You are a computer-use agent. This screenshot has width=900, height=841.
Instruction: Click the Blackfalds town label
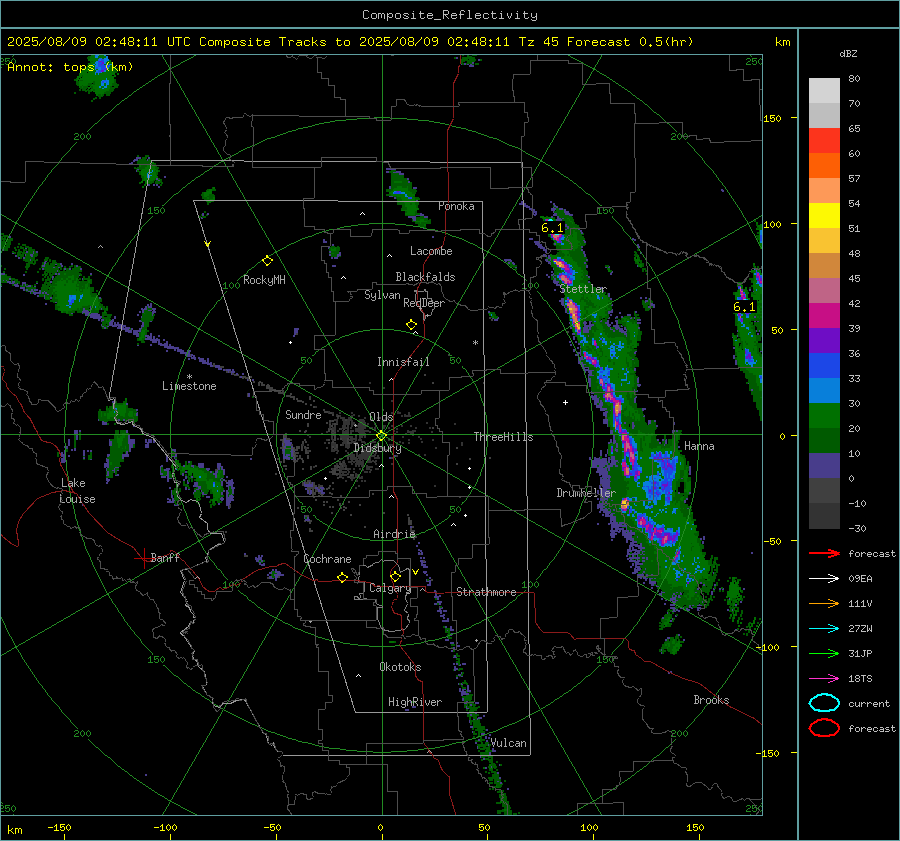pyautogui.click(x=425, y=277)
